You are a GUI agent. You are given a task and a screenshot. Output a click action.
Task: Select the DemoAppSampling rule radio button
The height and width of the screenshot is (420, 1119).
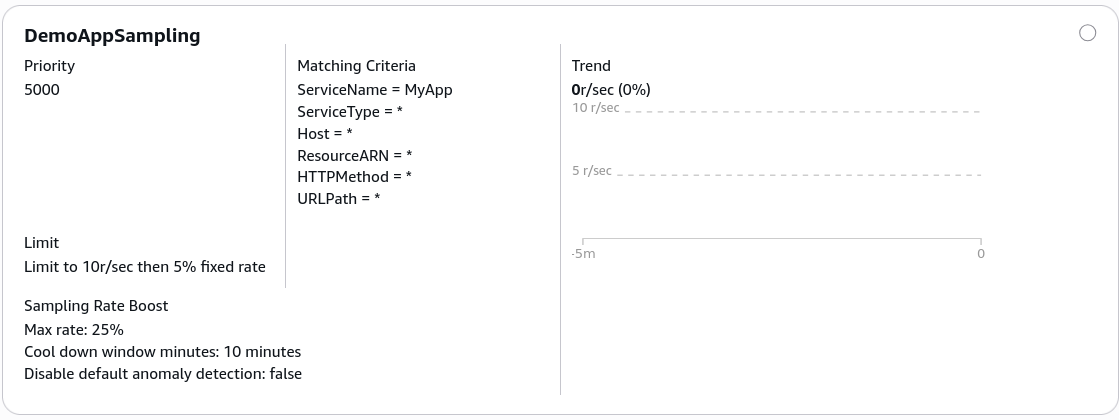pyautogui.click(x=1087, y=33)
